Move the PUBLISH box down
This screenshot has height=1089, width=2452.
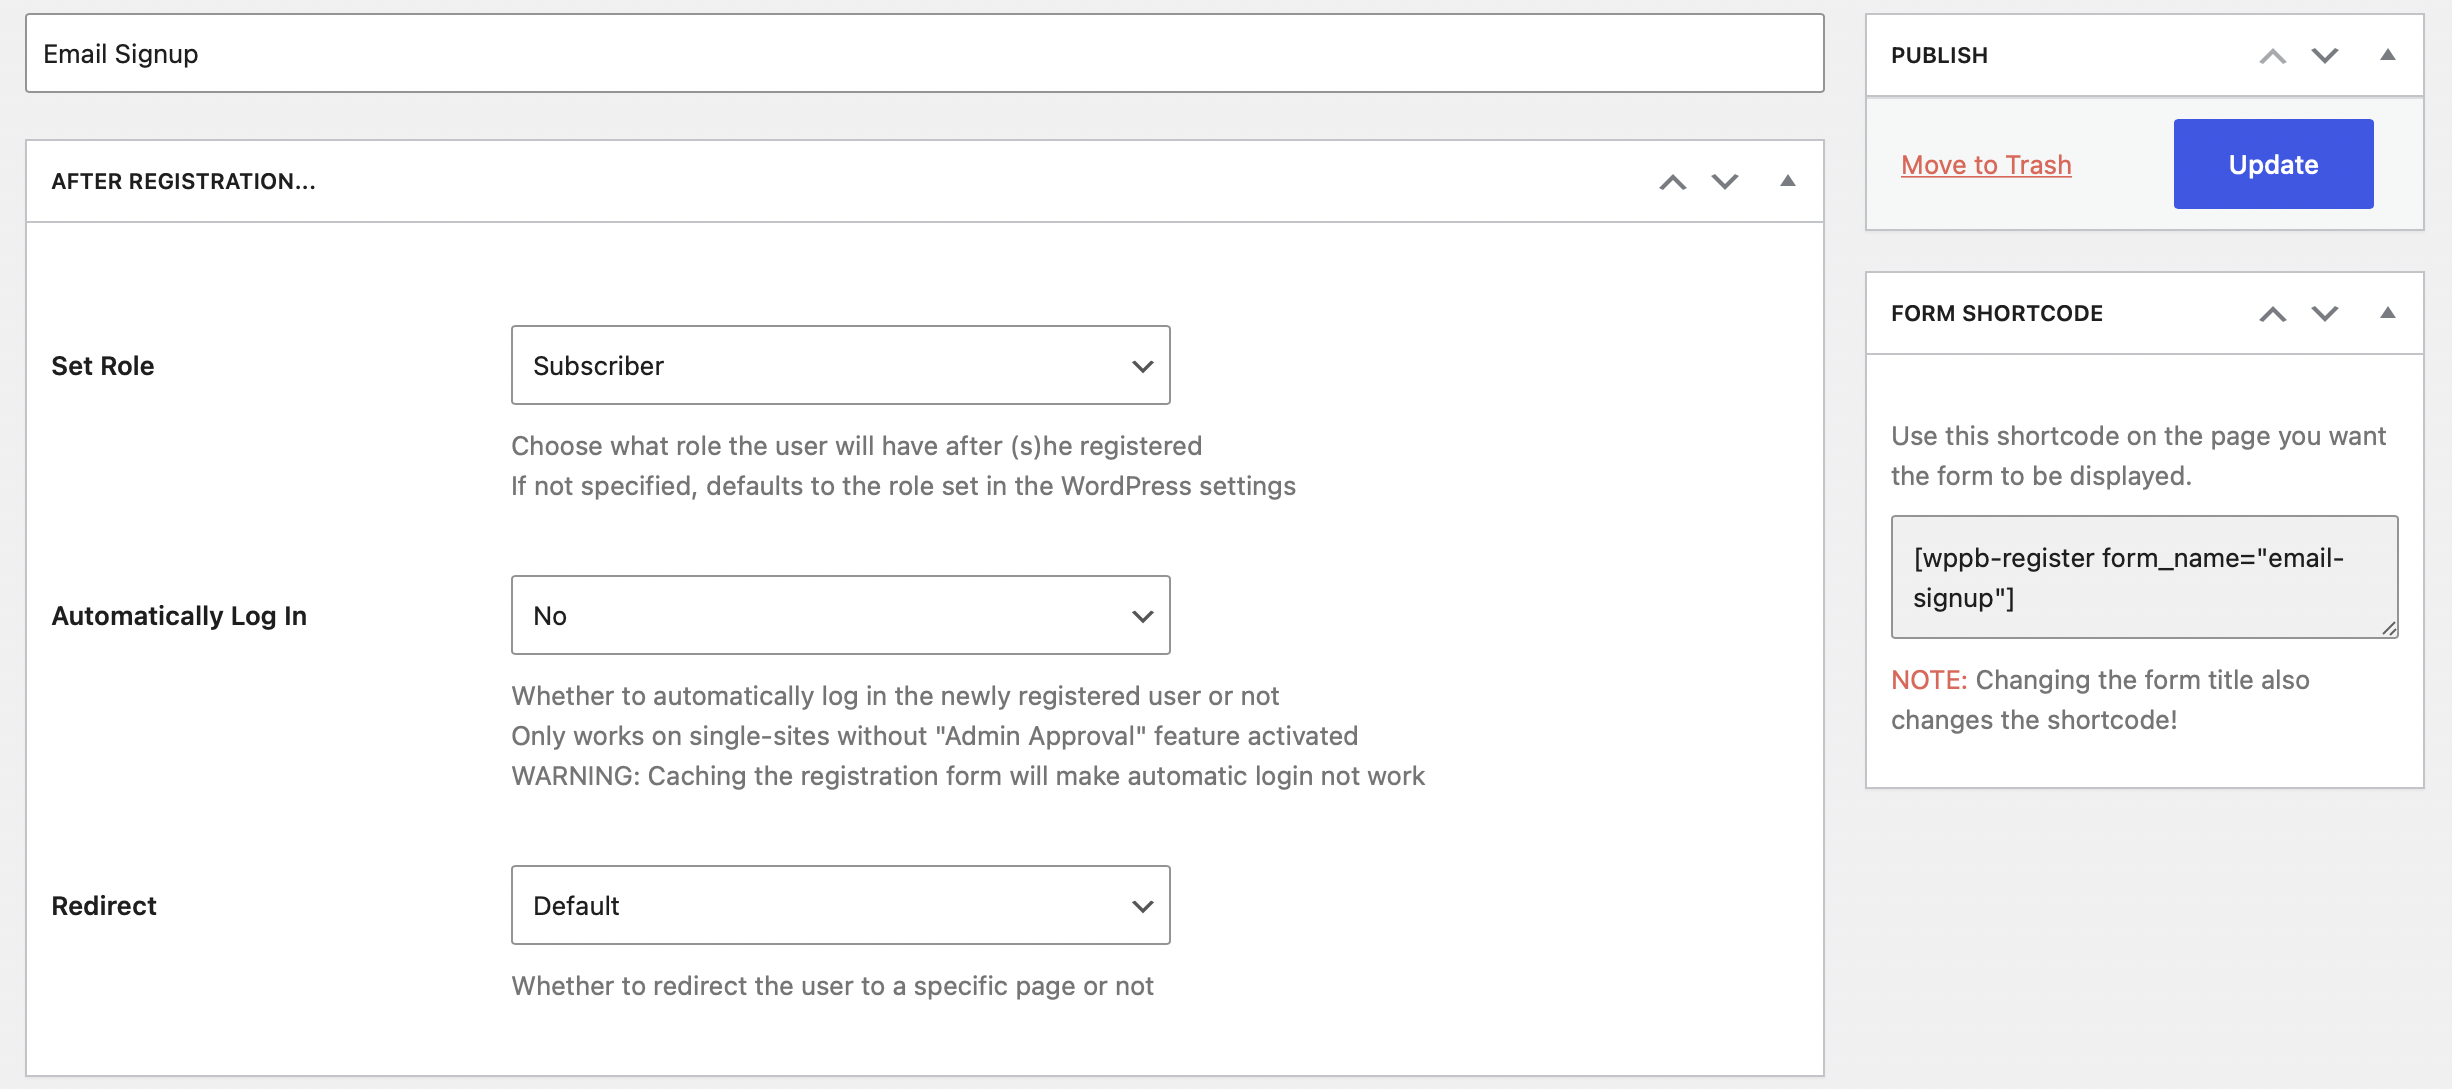click(x=2325, y=57)
